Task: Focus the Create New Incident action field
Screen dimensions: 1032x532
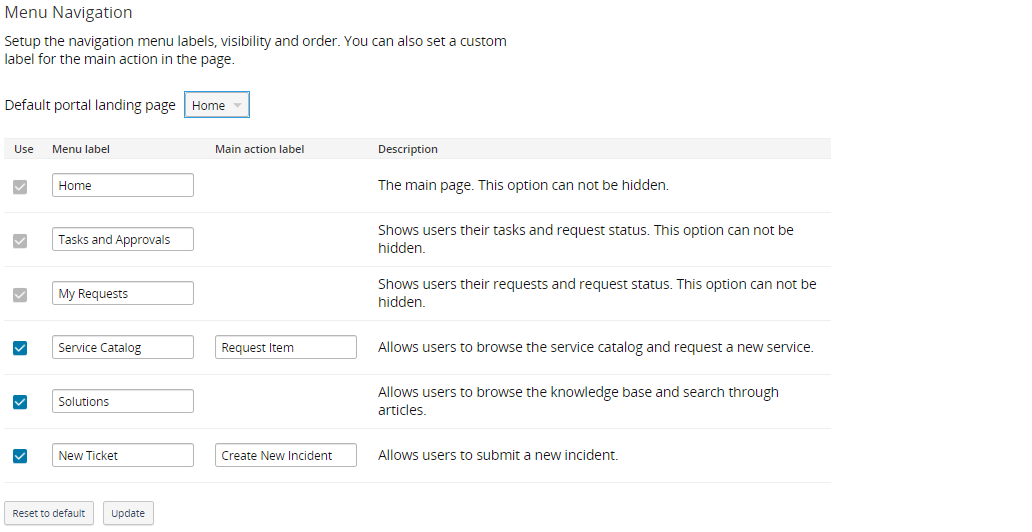Action: coord(286,456)
